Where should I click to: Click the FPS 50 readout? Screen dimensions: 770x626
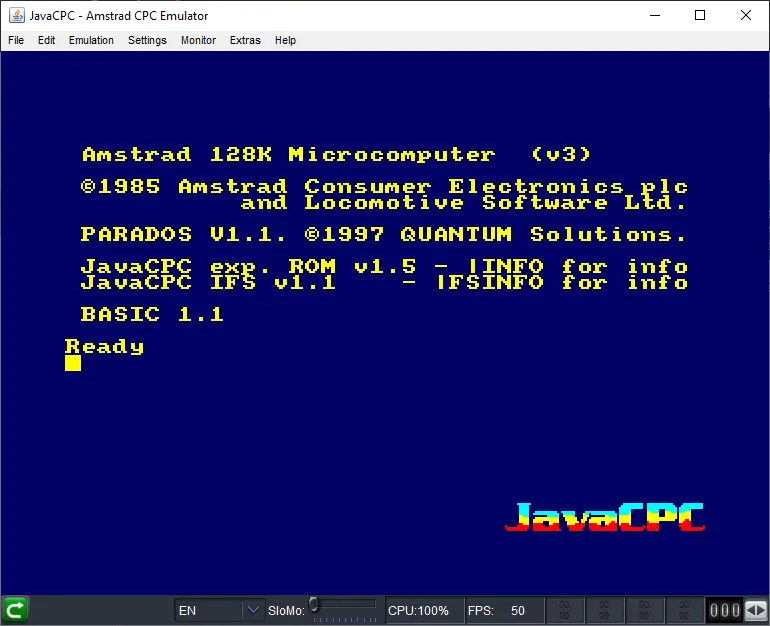(504, 610)
